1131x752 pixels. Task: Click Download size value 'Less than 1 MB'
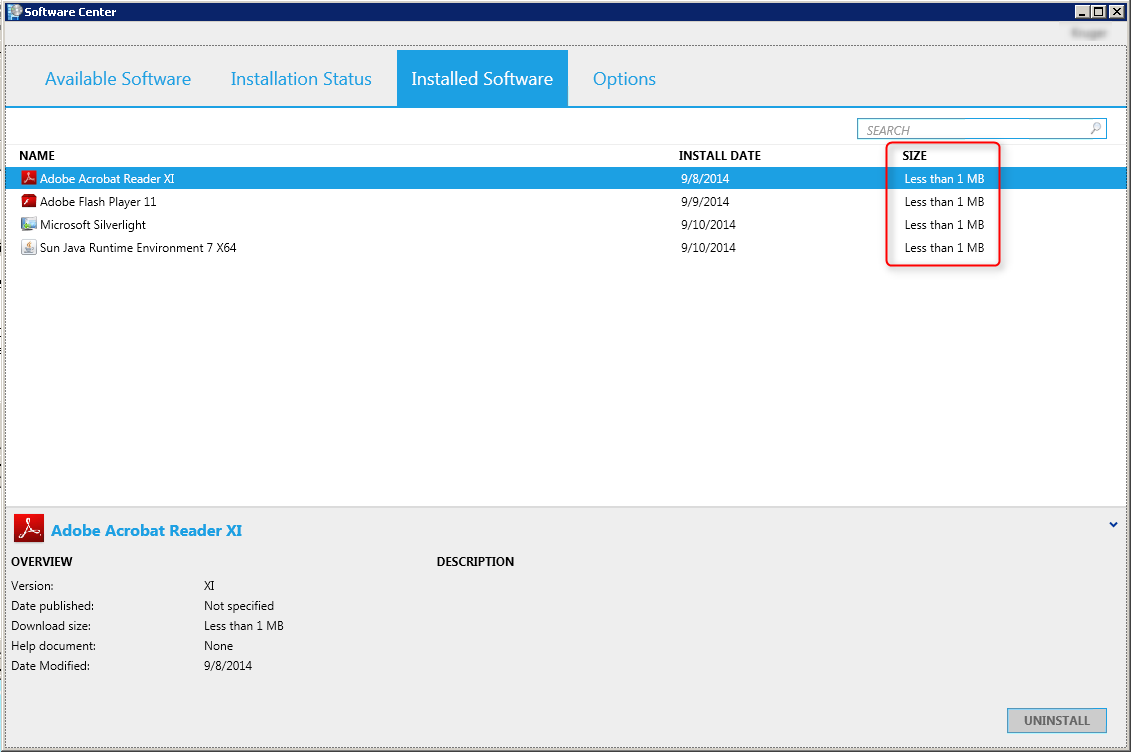[x=244, y=626]
